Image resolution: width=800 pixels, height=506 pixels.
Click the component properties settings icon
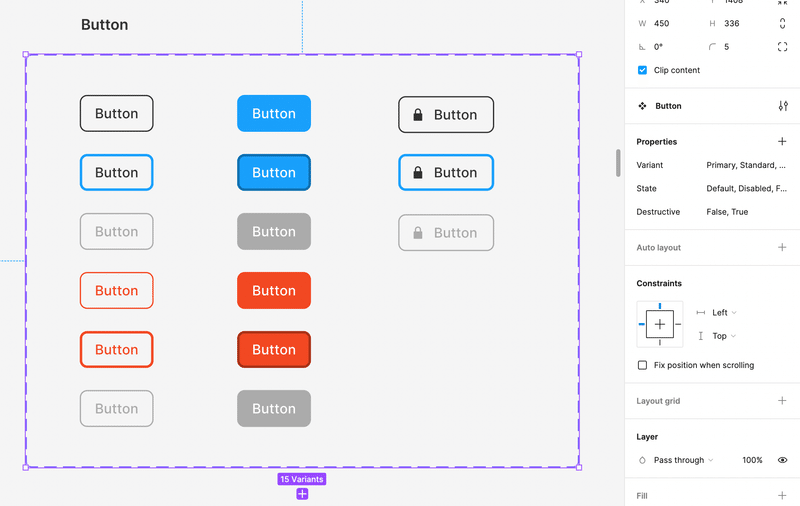click(783, 106)
